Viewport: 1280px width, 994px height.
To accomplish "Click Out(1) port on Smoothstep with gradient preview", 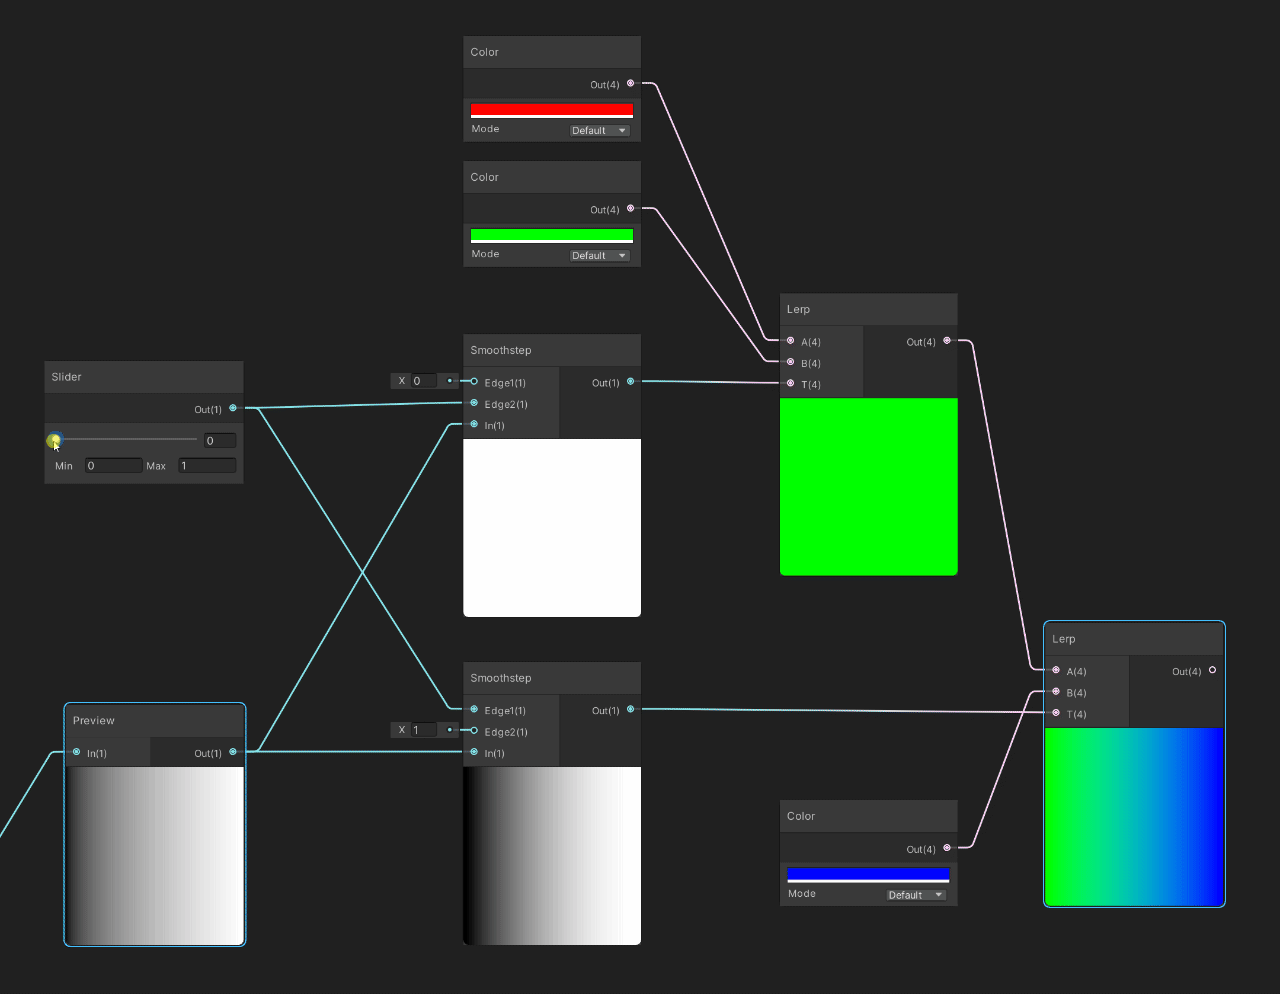I will coord(630,710).
